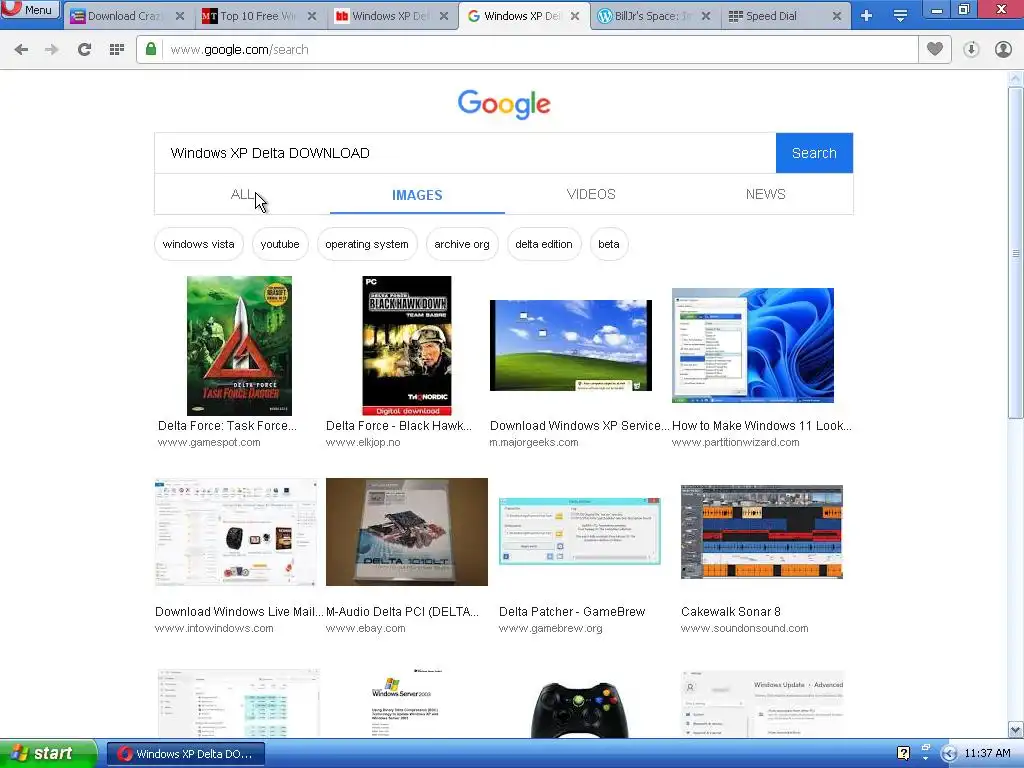This screenshot has width=1024, height=768.
Task: Filter by beta chip
Action: coord(609,244)
